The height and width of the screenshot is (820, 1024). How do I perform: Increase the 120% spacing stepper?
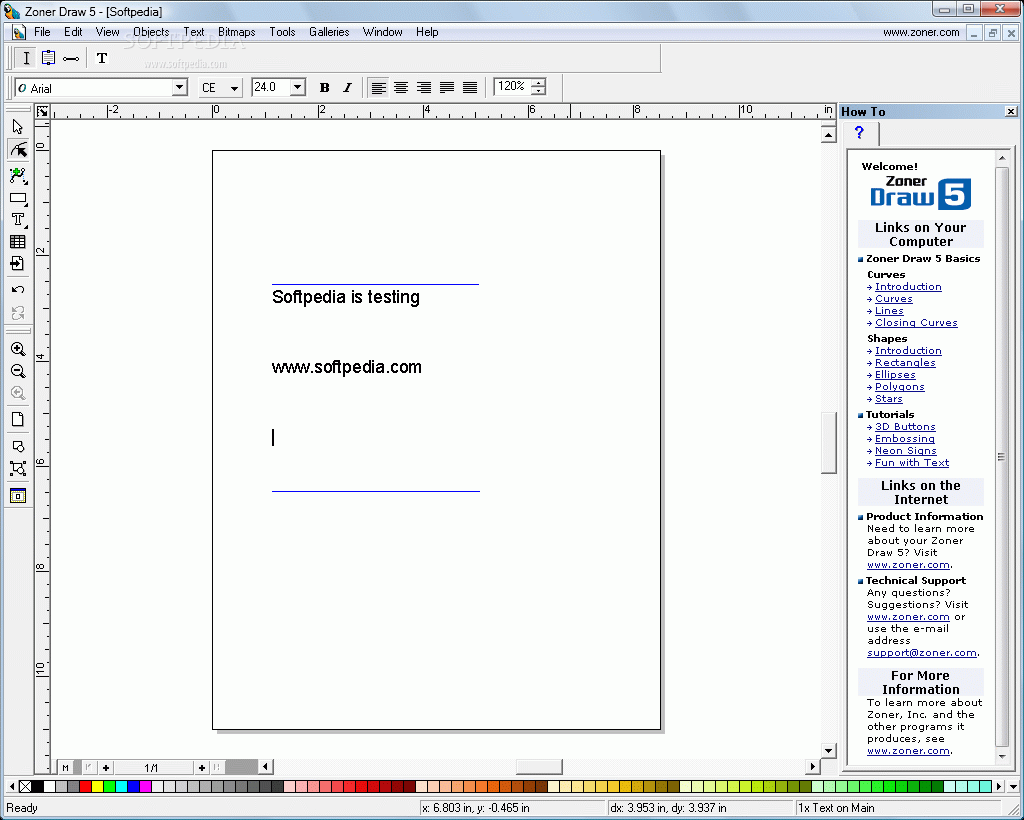coord(538,82)
